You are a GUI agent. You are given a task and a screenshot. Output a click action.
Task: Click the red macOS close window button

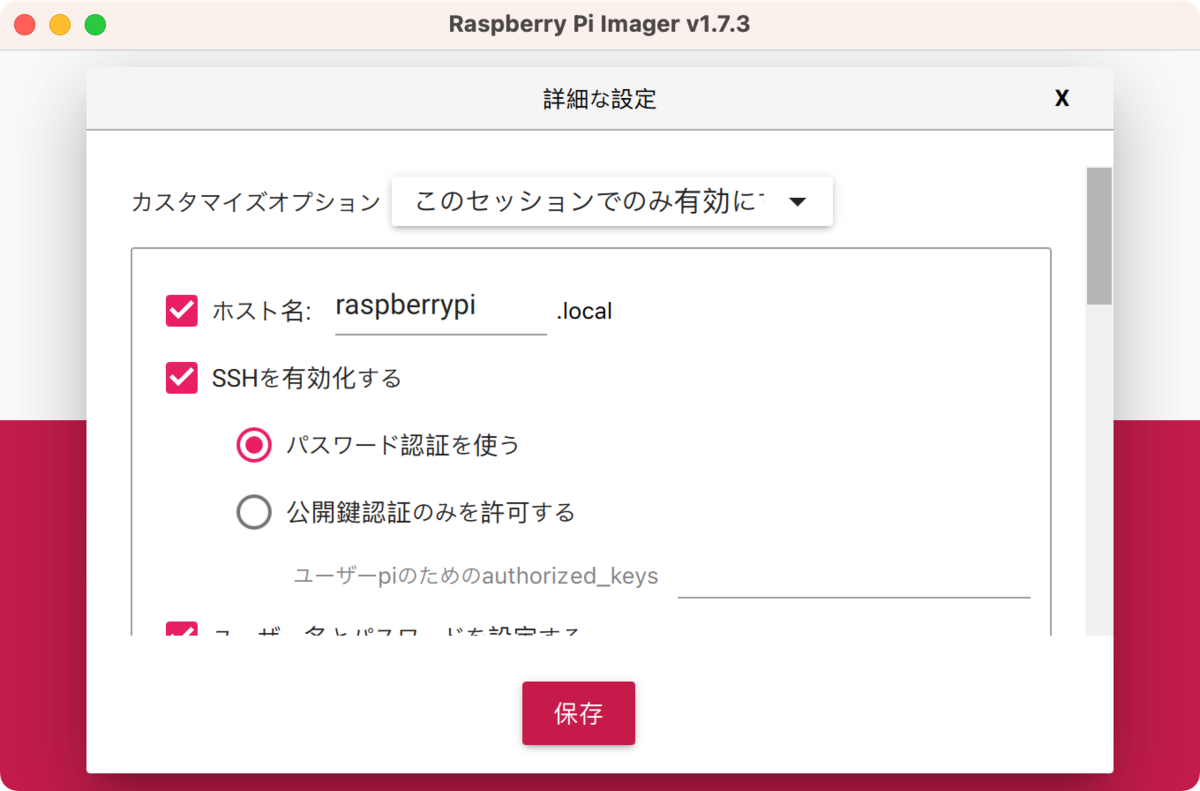pyautogui.click(x=25, y=25)
